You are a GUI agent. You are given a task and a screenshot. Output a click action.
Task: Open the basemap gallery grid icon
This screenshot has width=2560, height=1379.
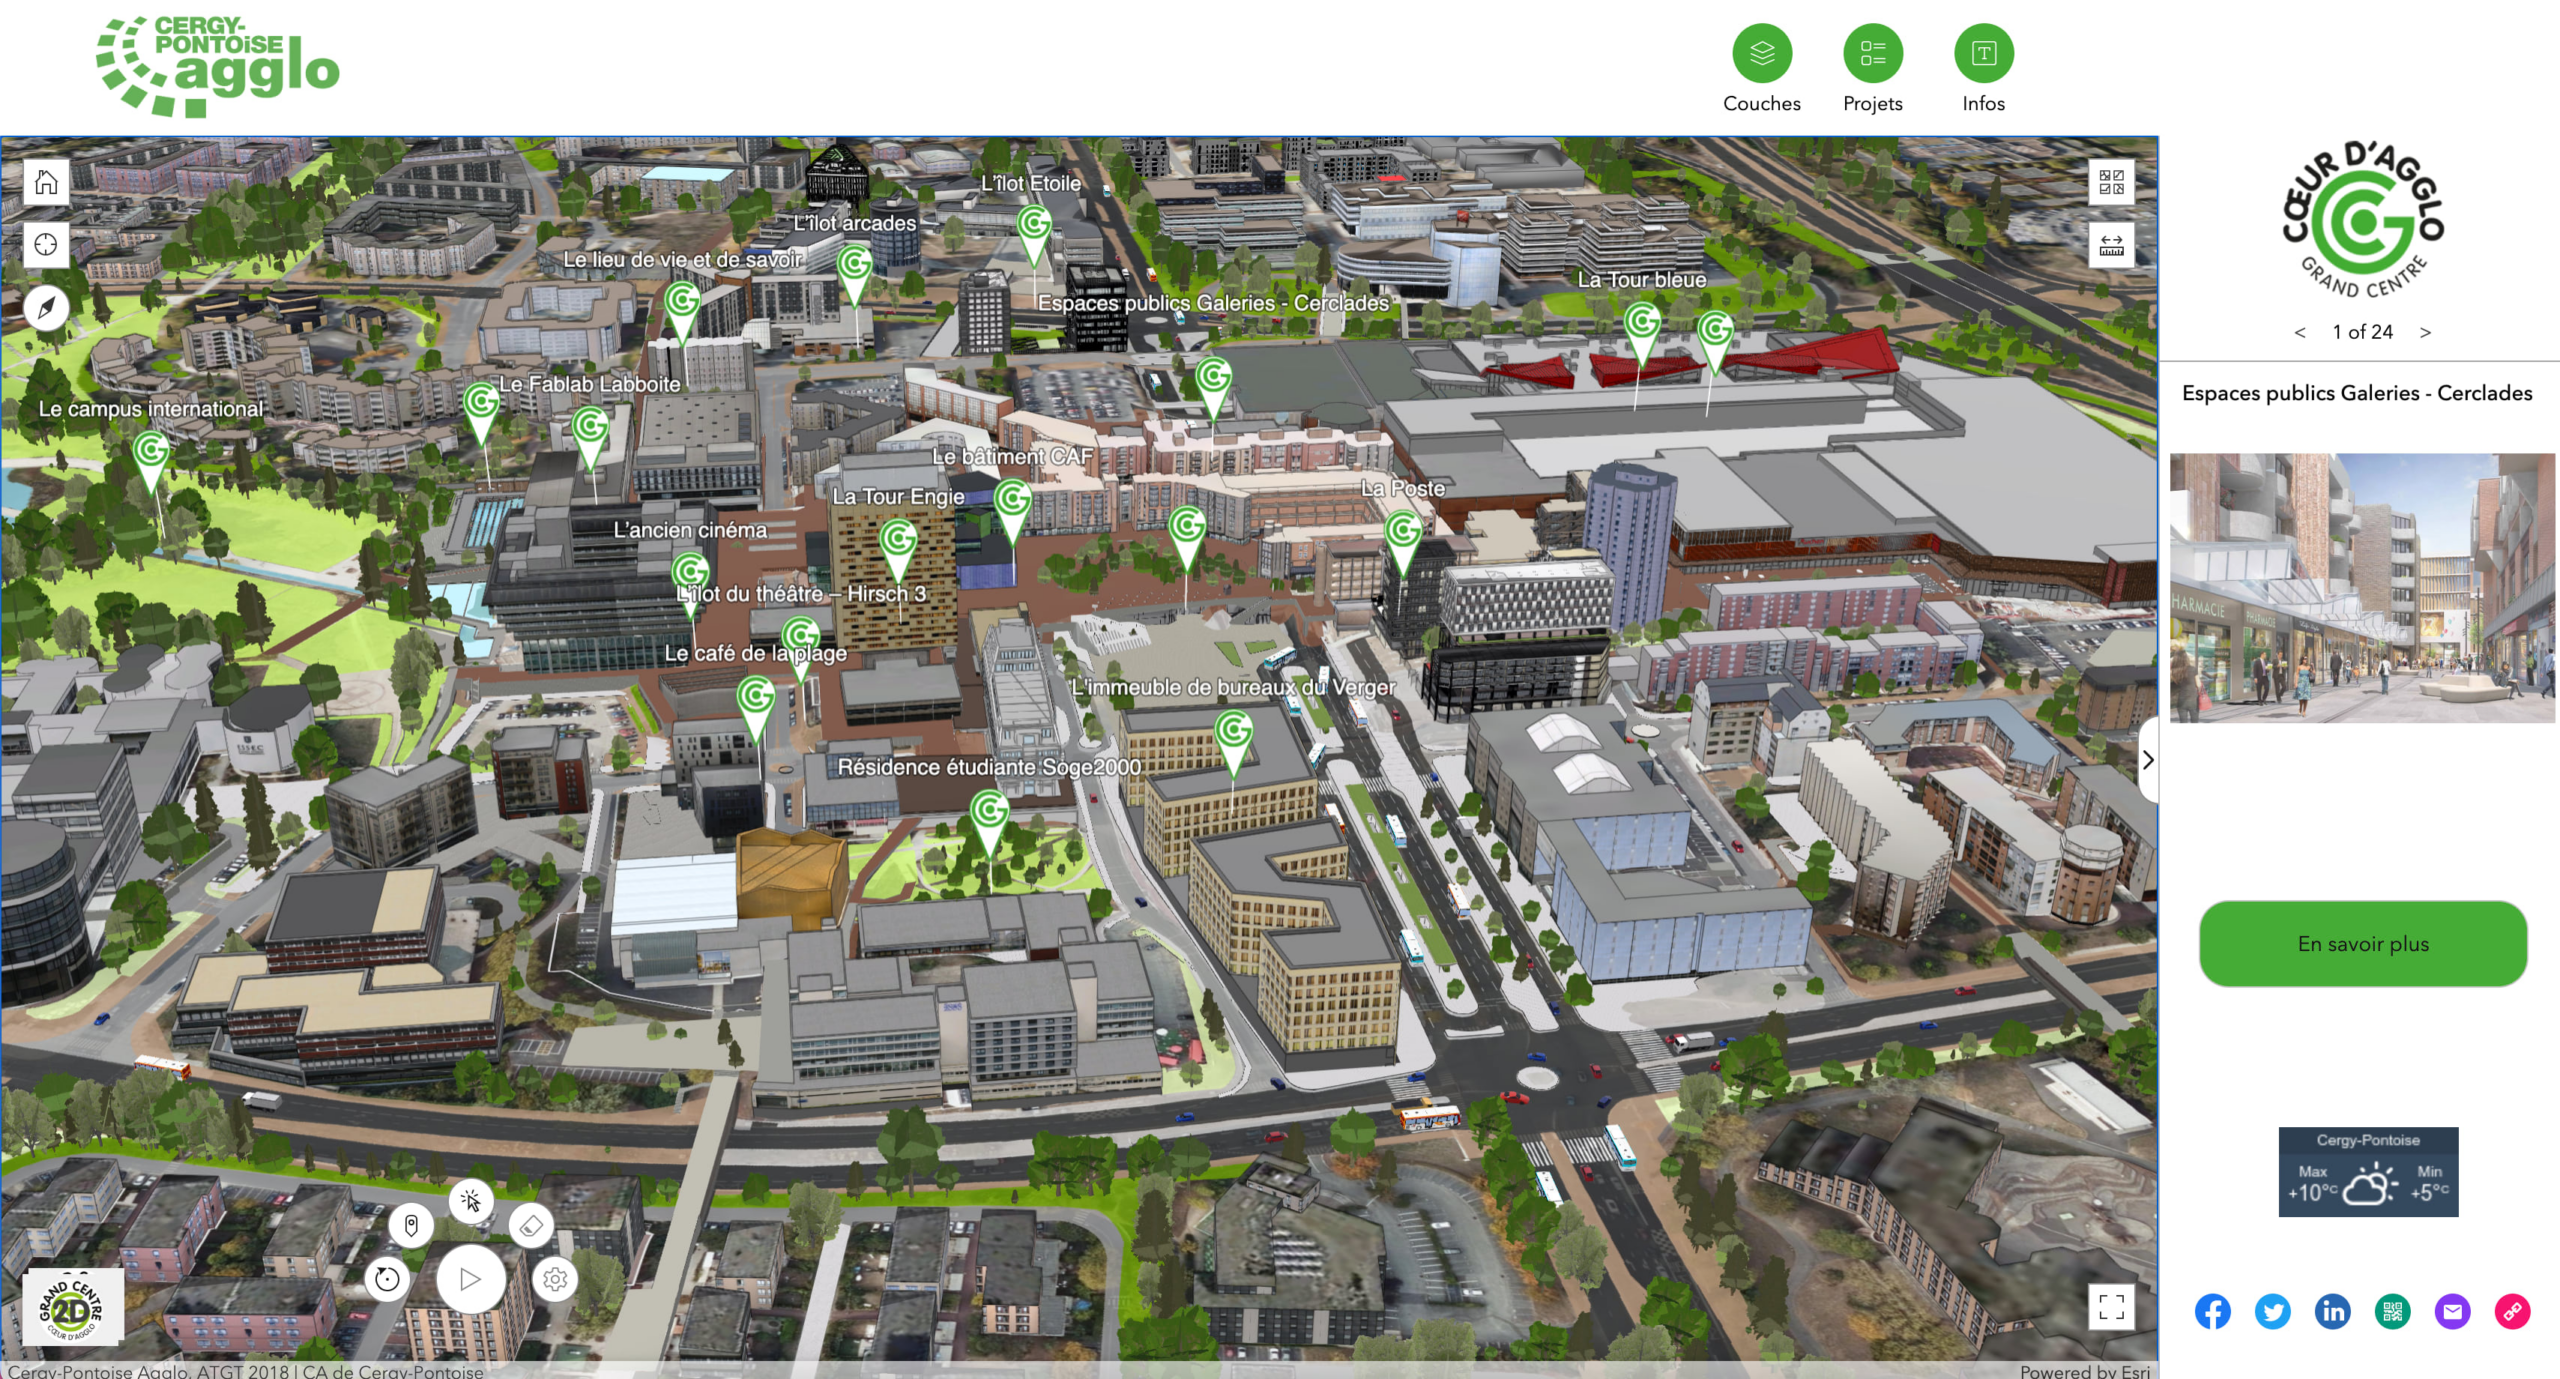tap(2111, 182)
